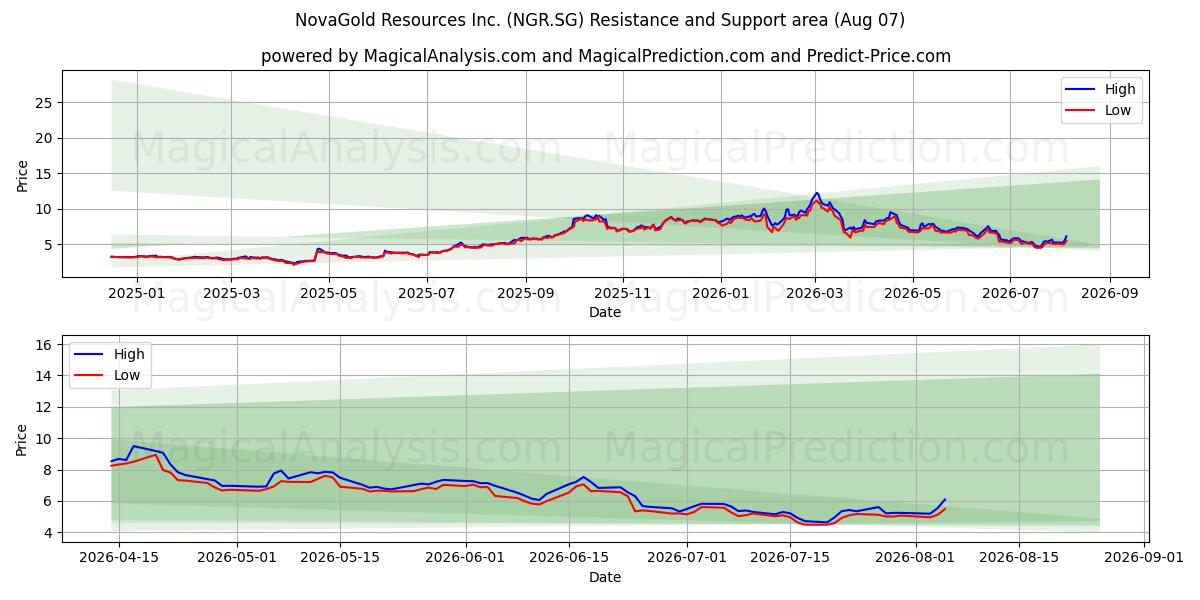Image resolution: width=1200 pixels, height=600 pixels.
Task: Click the '14' y-axis label on the bottom chart
Action: [x=46, y=376]
